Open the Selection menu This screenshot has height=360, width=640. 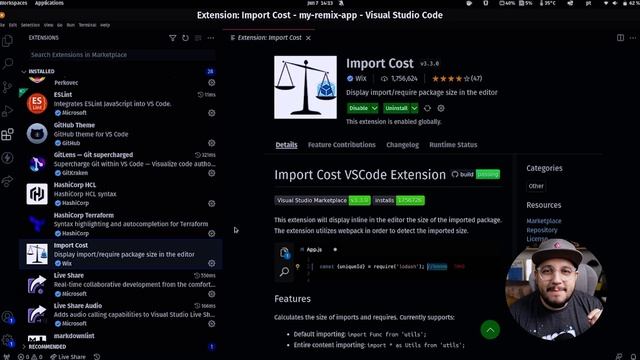[30, 25]
